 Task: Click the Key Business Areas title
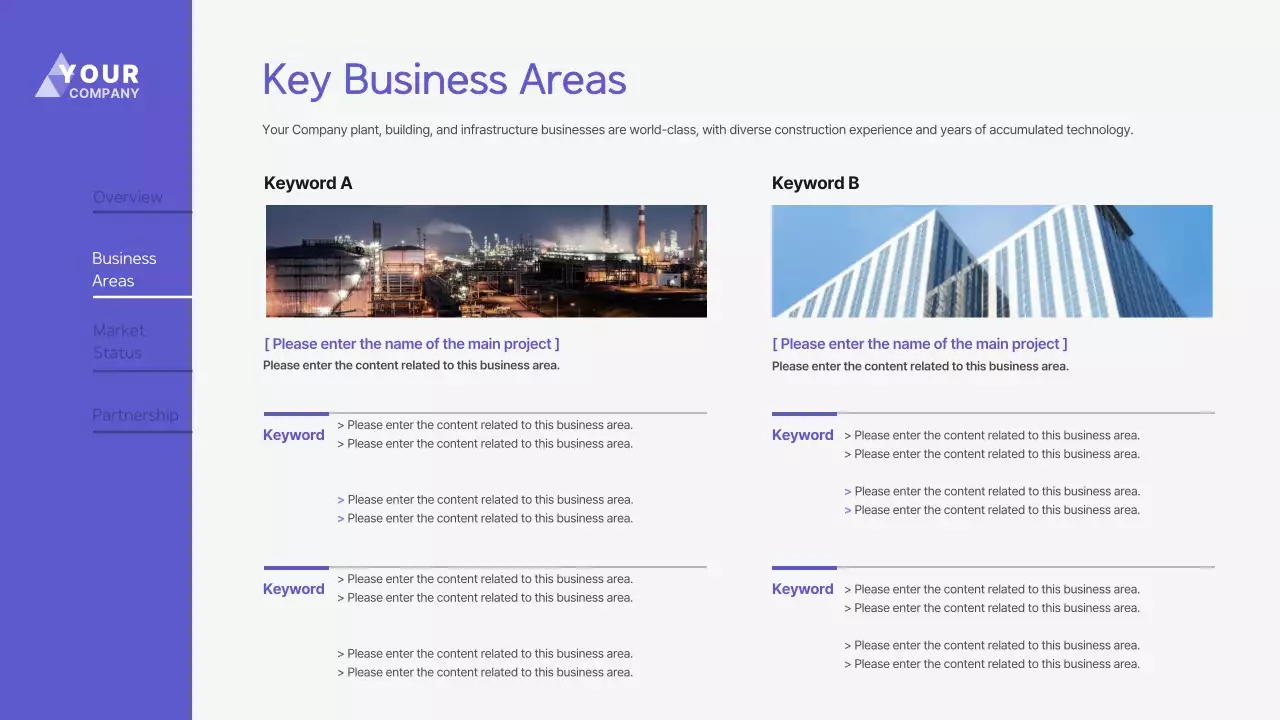444,79
